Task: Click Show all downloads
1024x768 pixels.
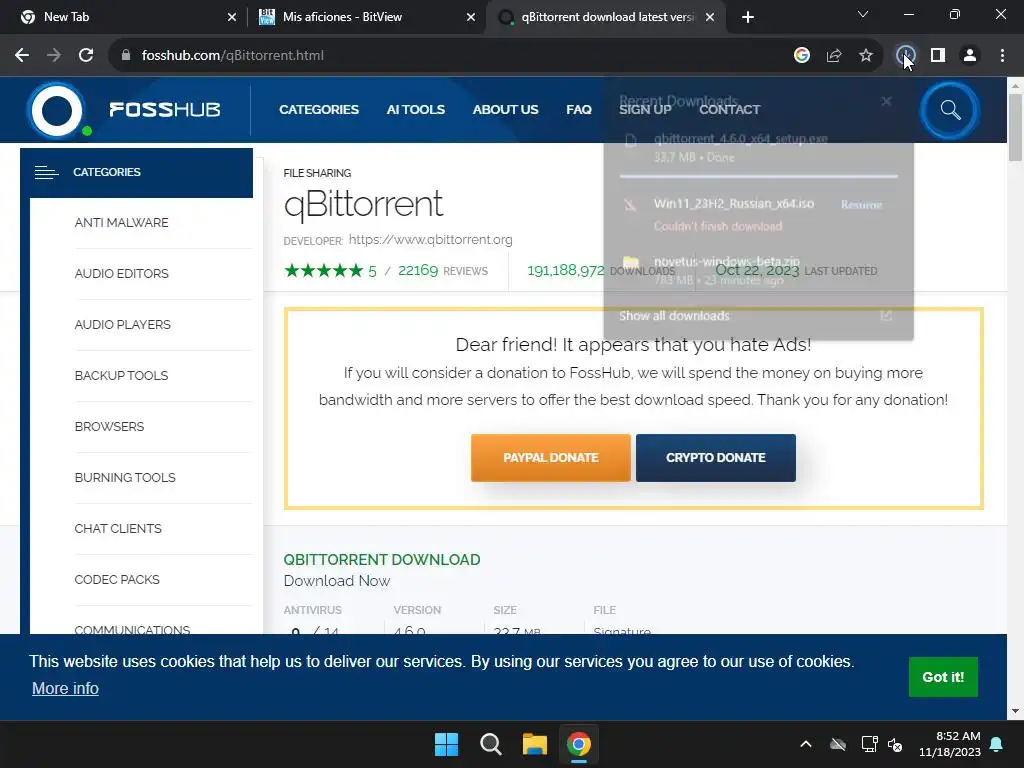Action: [674, 316]
